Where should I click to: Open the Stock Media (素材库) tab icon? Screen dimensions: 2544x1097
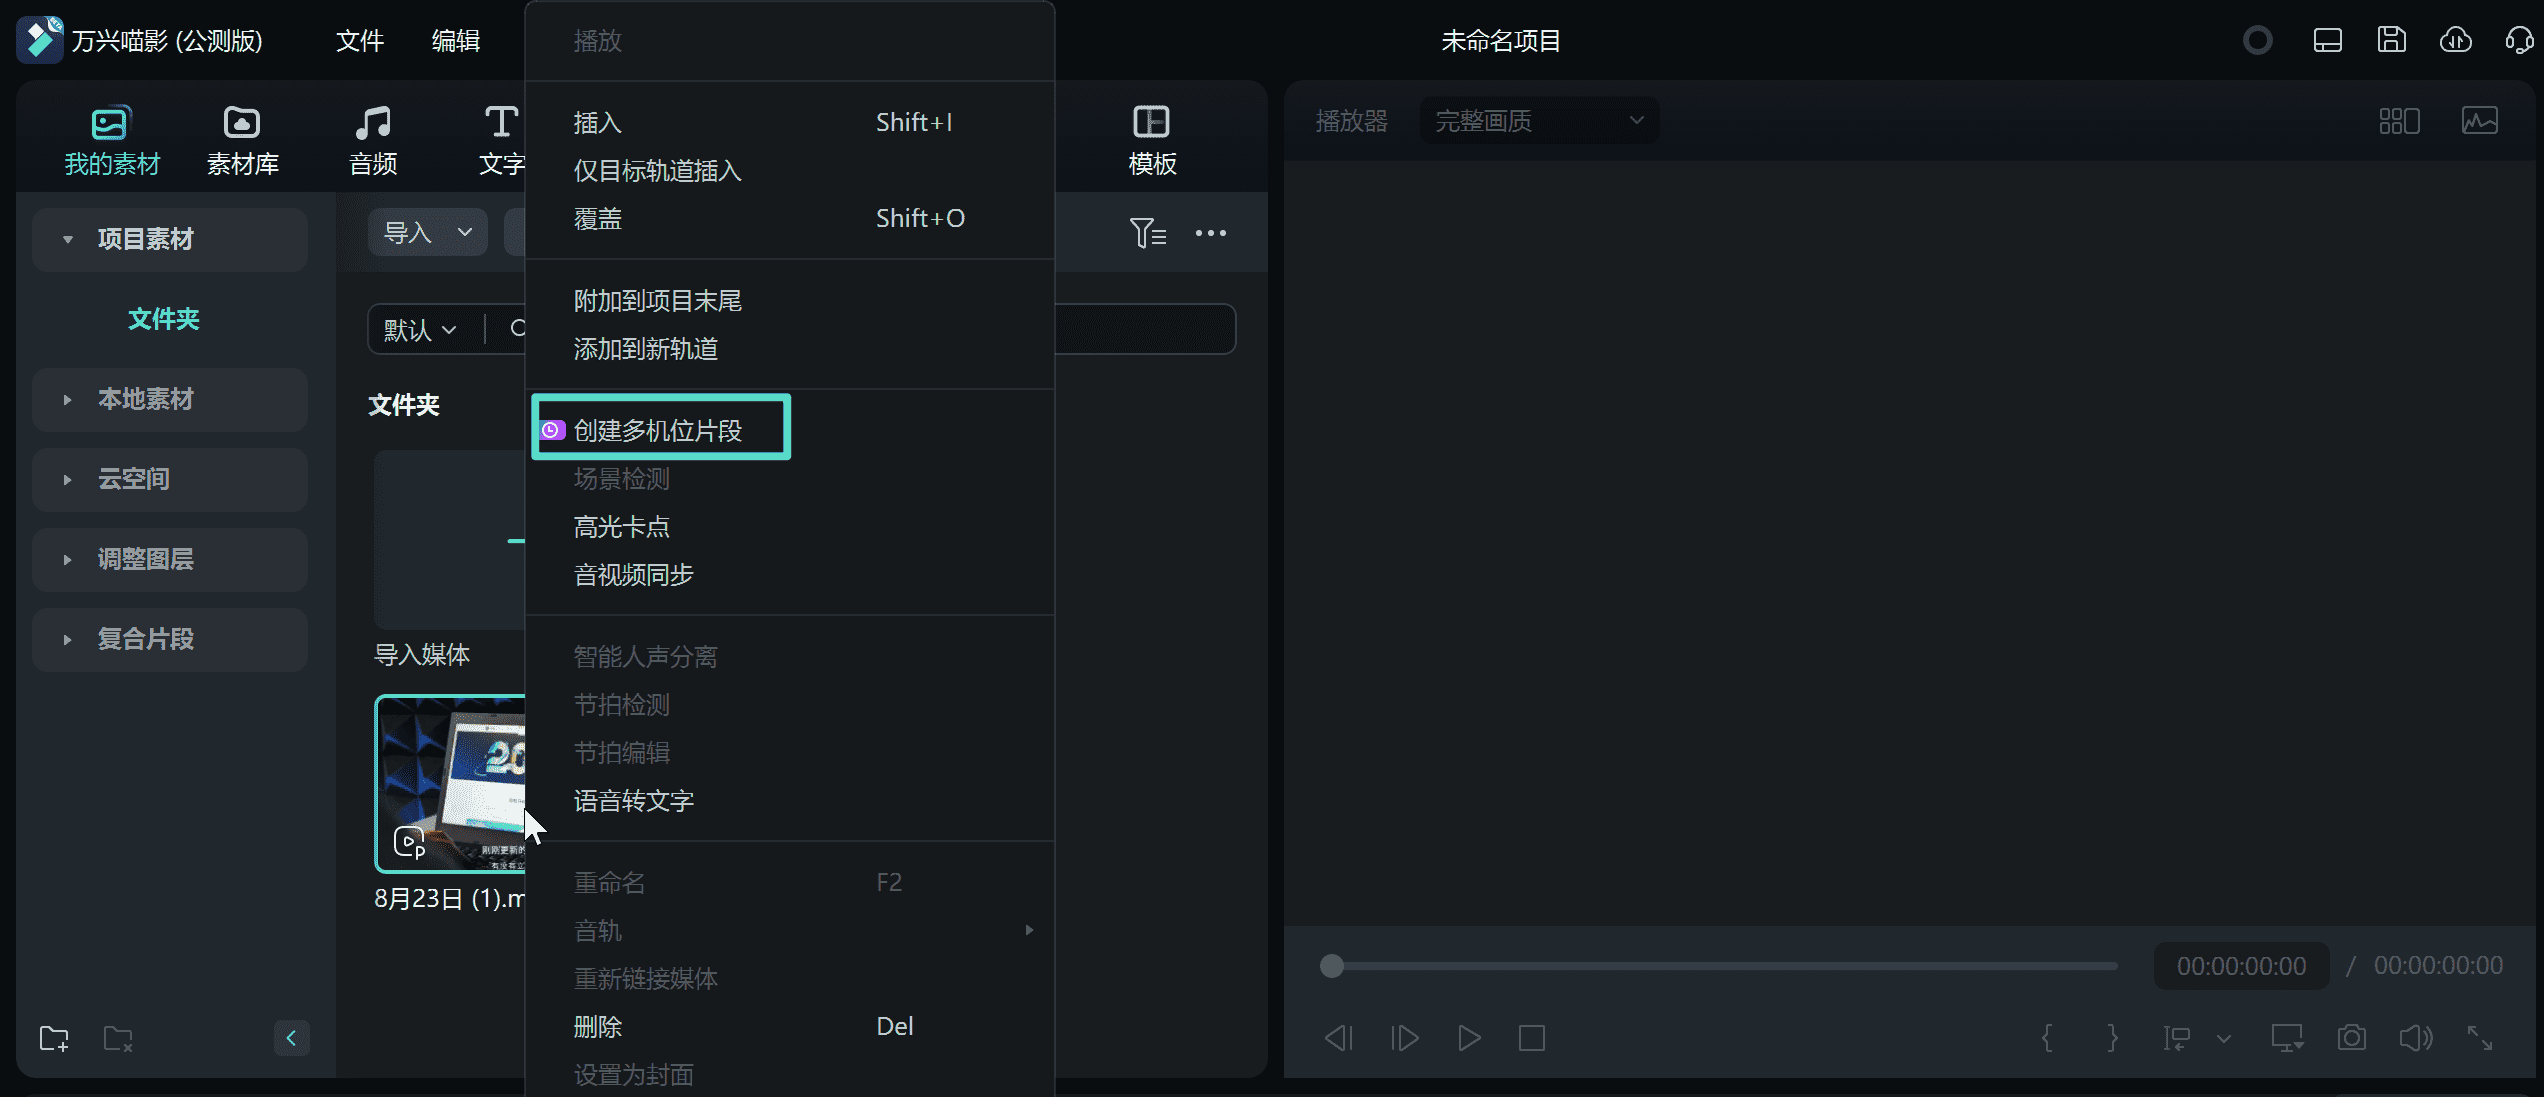[242, 124]
